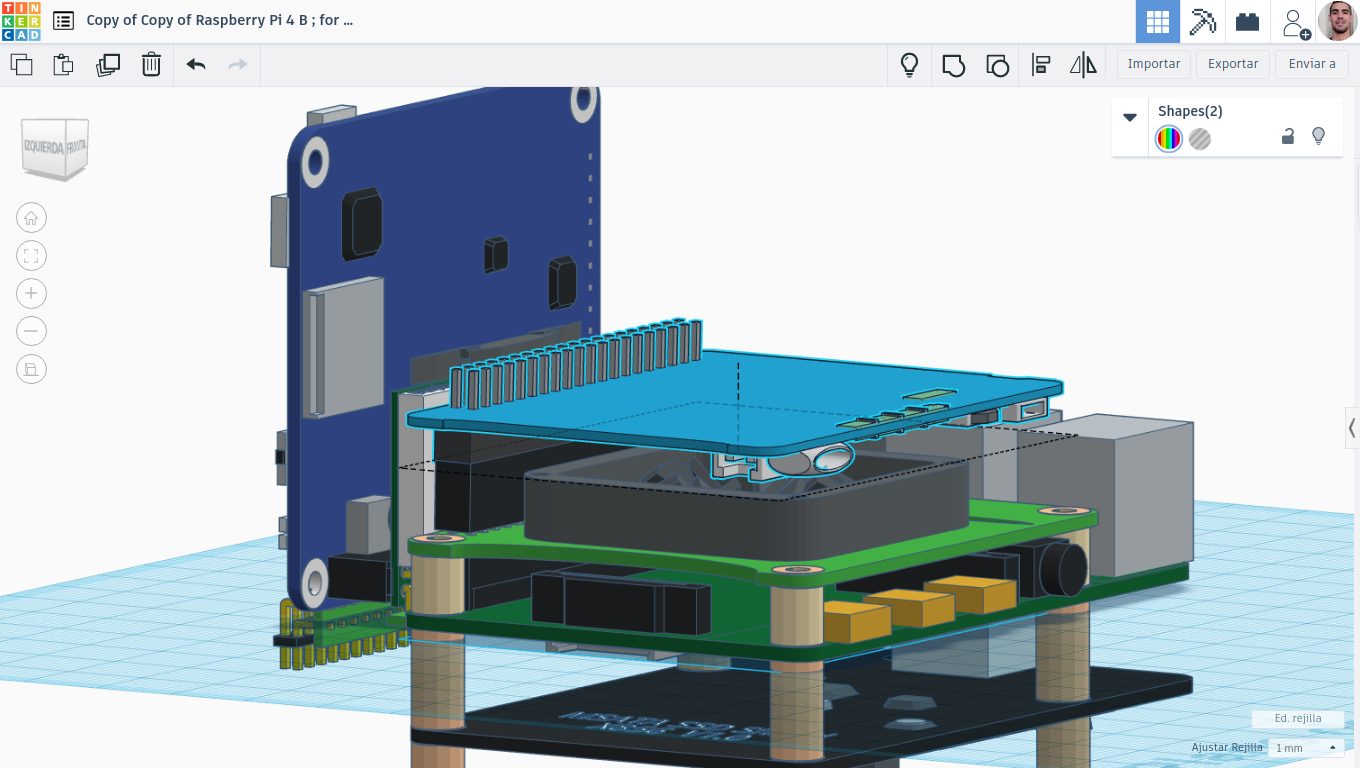The width and height of the screenshot is (1360, 768).
Task: Toggle the lock editing icon
Action: (x=1288, y=136)
